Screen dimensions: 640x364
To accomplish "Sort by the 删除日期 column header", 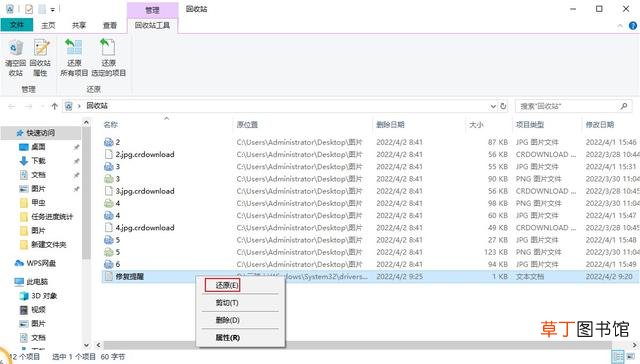I will 390,124.
